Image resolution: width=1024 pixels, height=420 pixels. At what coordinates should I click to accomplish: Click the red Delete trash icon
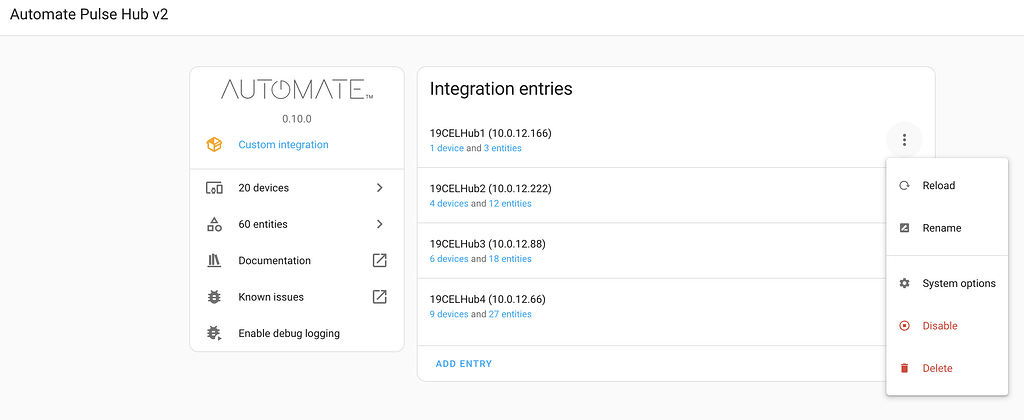(904, 368)
